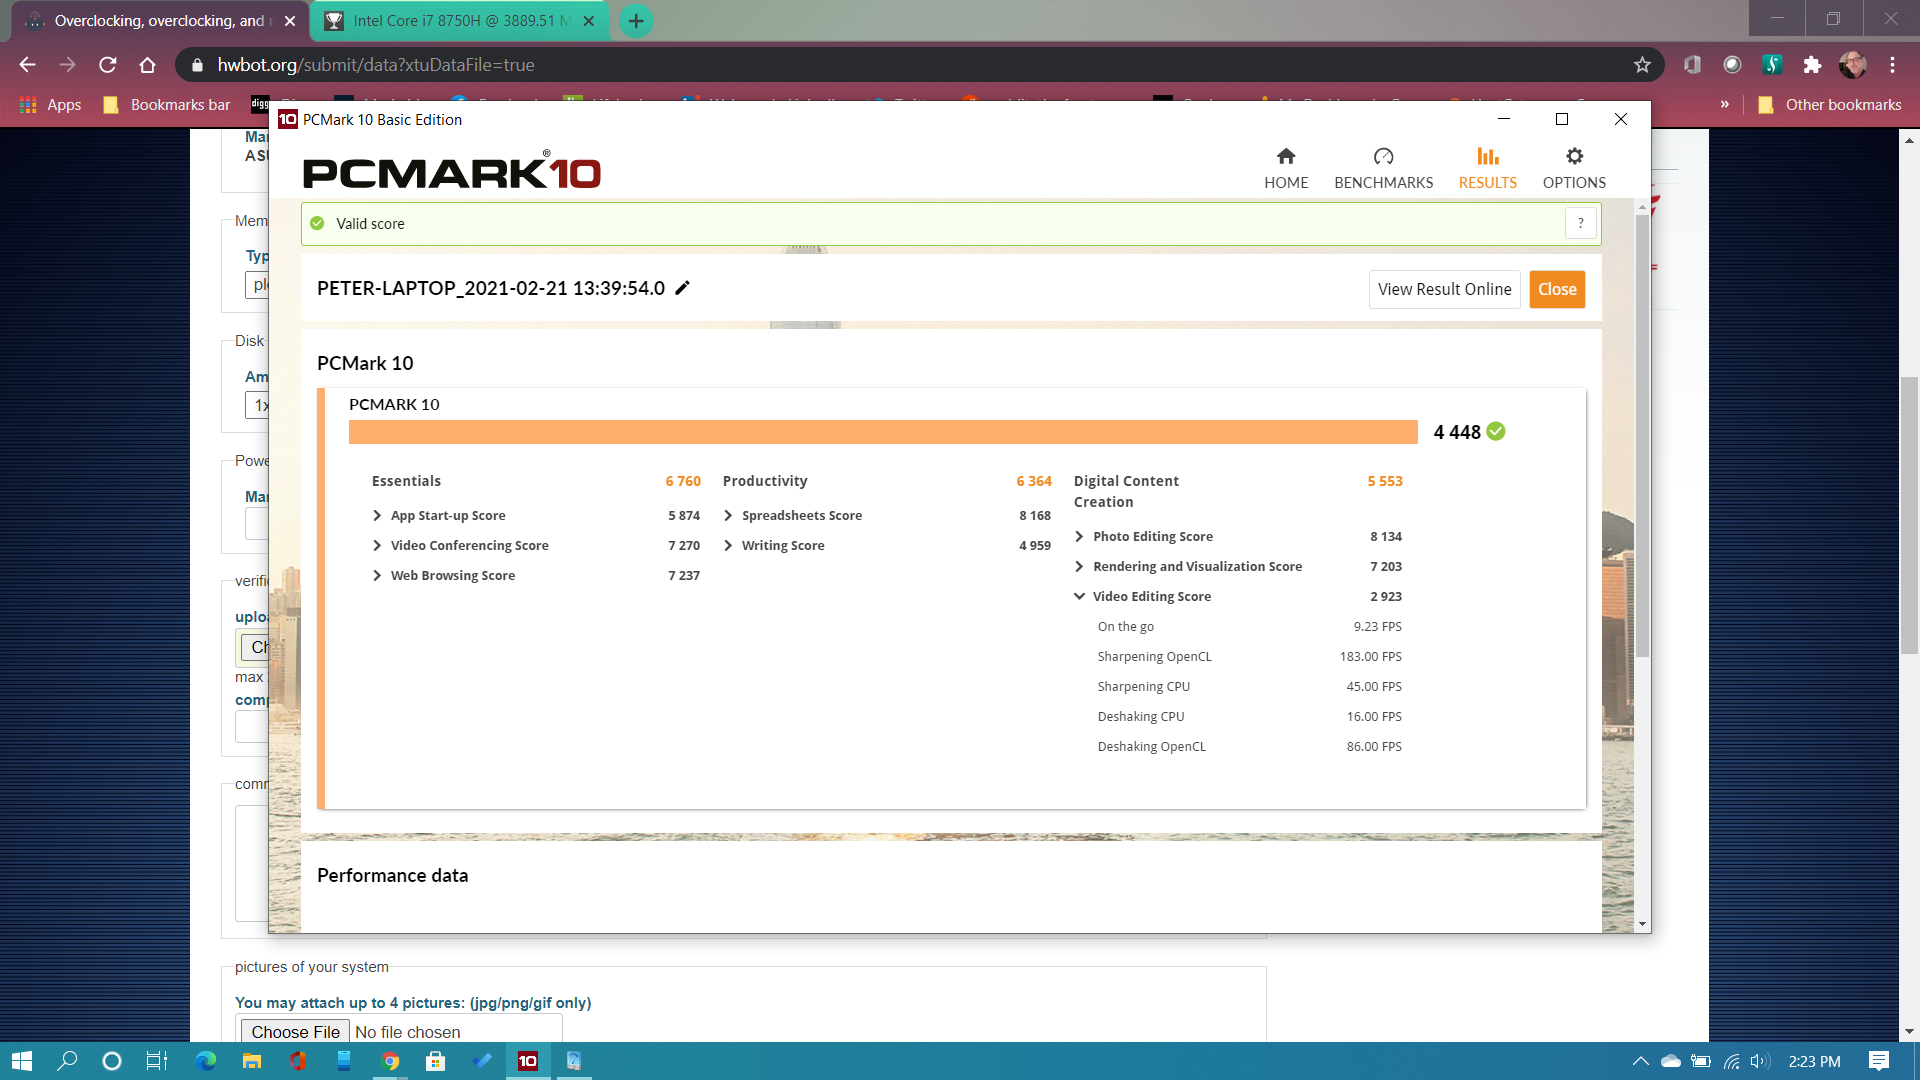The height and width of the screenshot is (1080, 1920).
Task: Open Chrome from taskbar
Action: [x=391, y=1061]
